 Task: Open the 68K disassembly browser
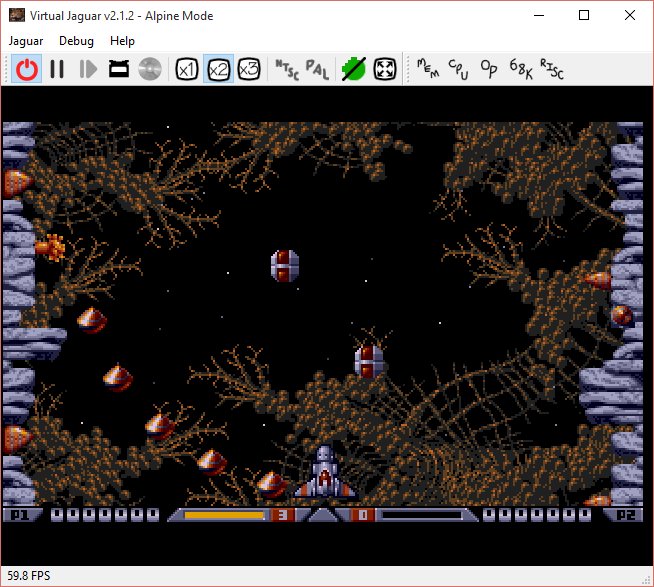521,69
